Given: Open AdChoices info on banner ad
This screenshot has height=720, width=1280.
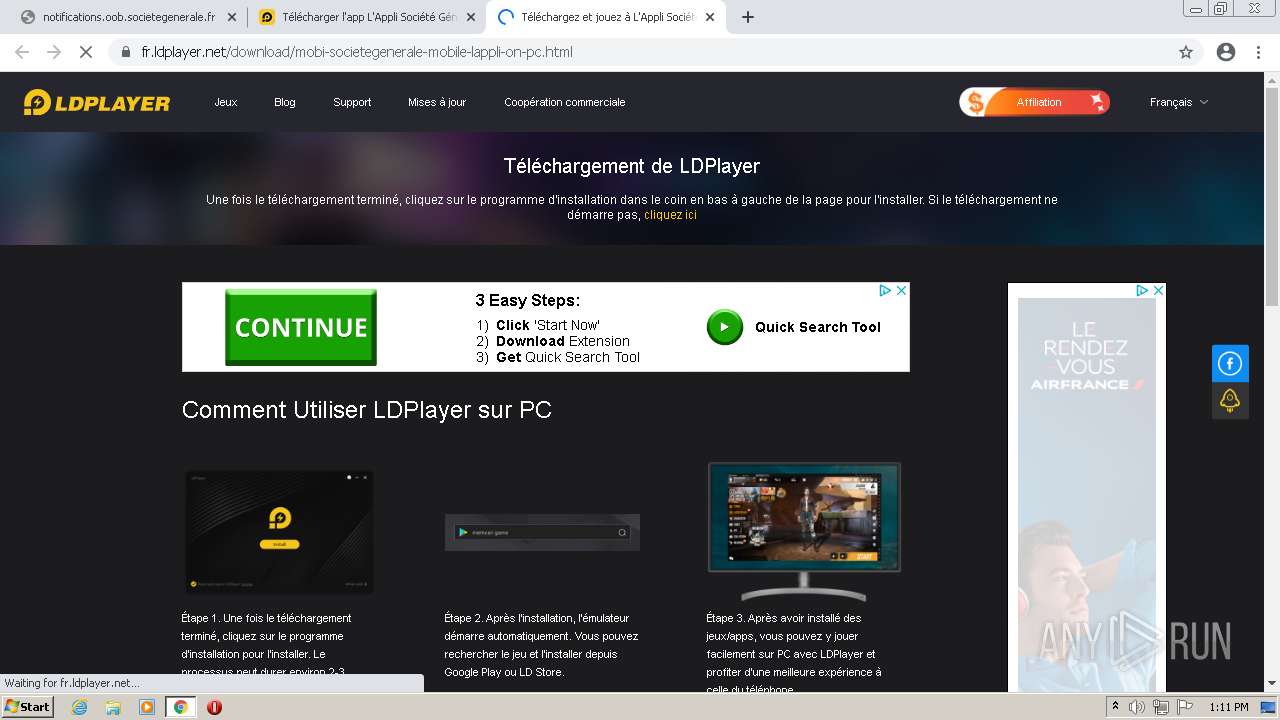Looking at the screenshot, I should (x=885, y=291).
